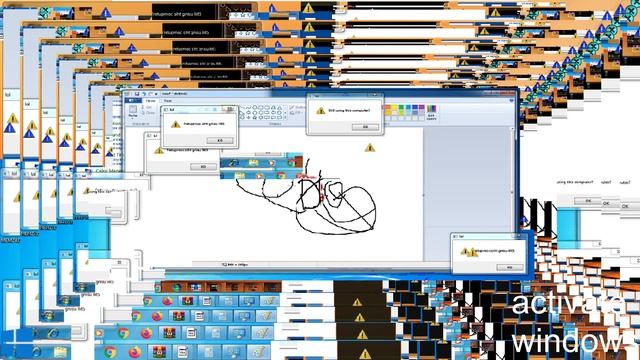Switch to the View tab in Paint
The image size is (640, 360).
click(168, 100)
